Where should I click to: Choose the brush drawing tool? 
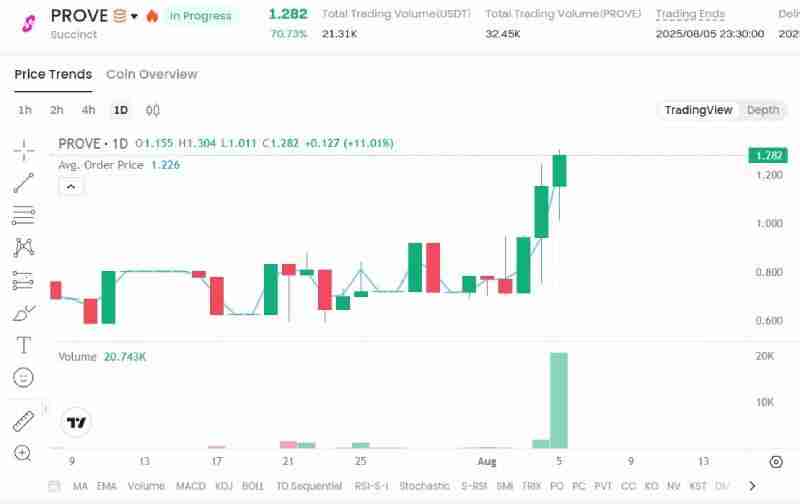[x=23, y=313]
